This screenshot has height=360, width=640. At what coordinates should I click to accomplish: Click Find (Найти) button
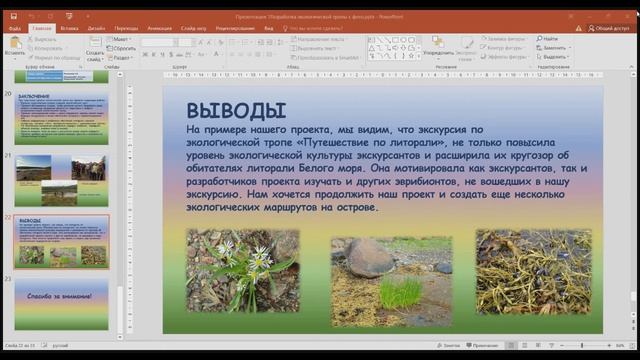(547, 38)
